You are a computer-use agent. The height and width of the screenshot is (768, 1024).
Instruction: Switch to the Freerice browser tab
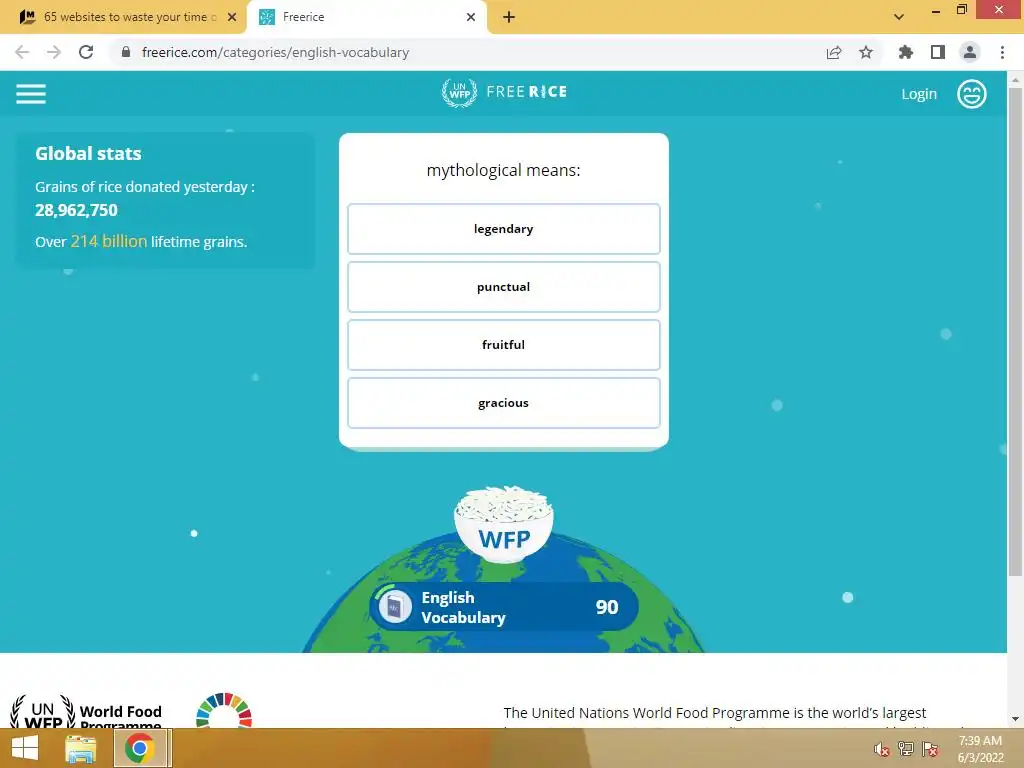[366, 17]
